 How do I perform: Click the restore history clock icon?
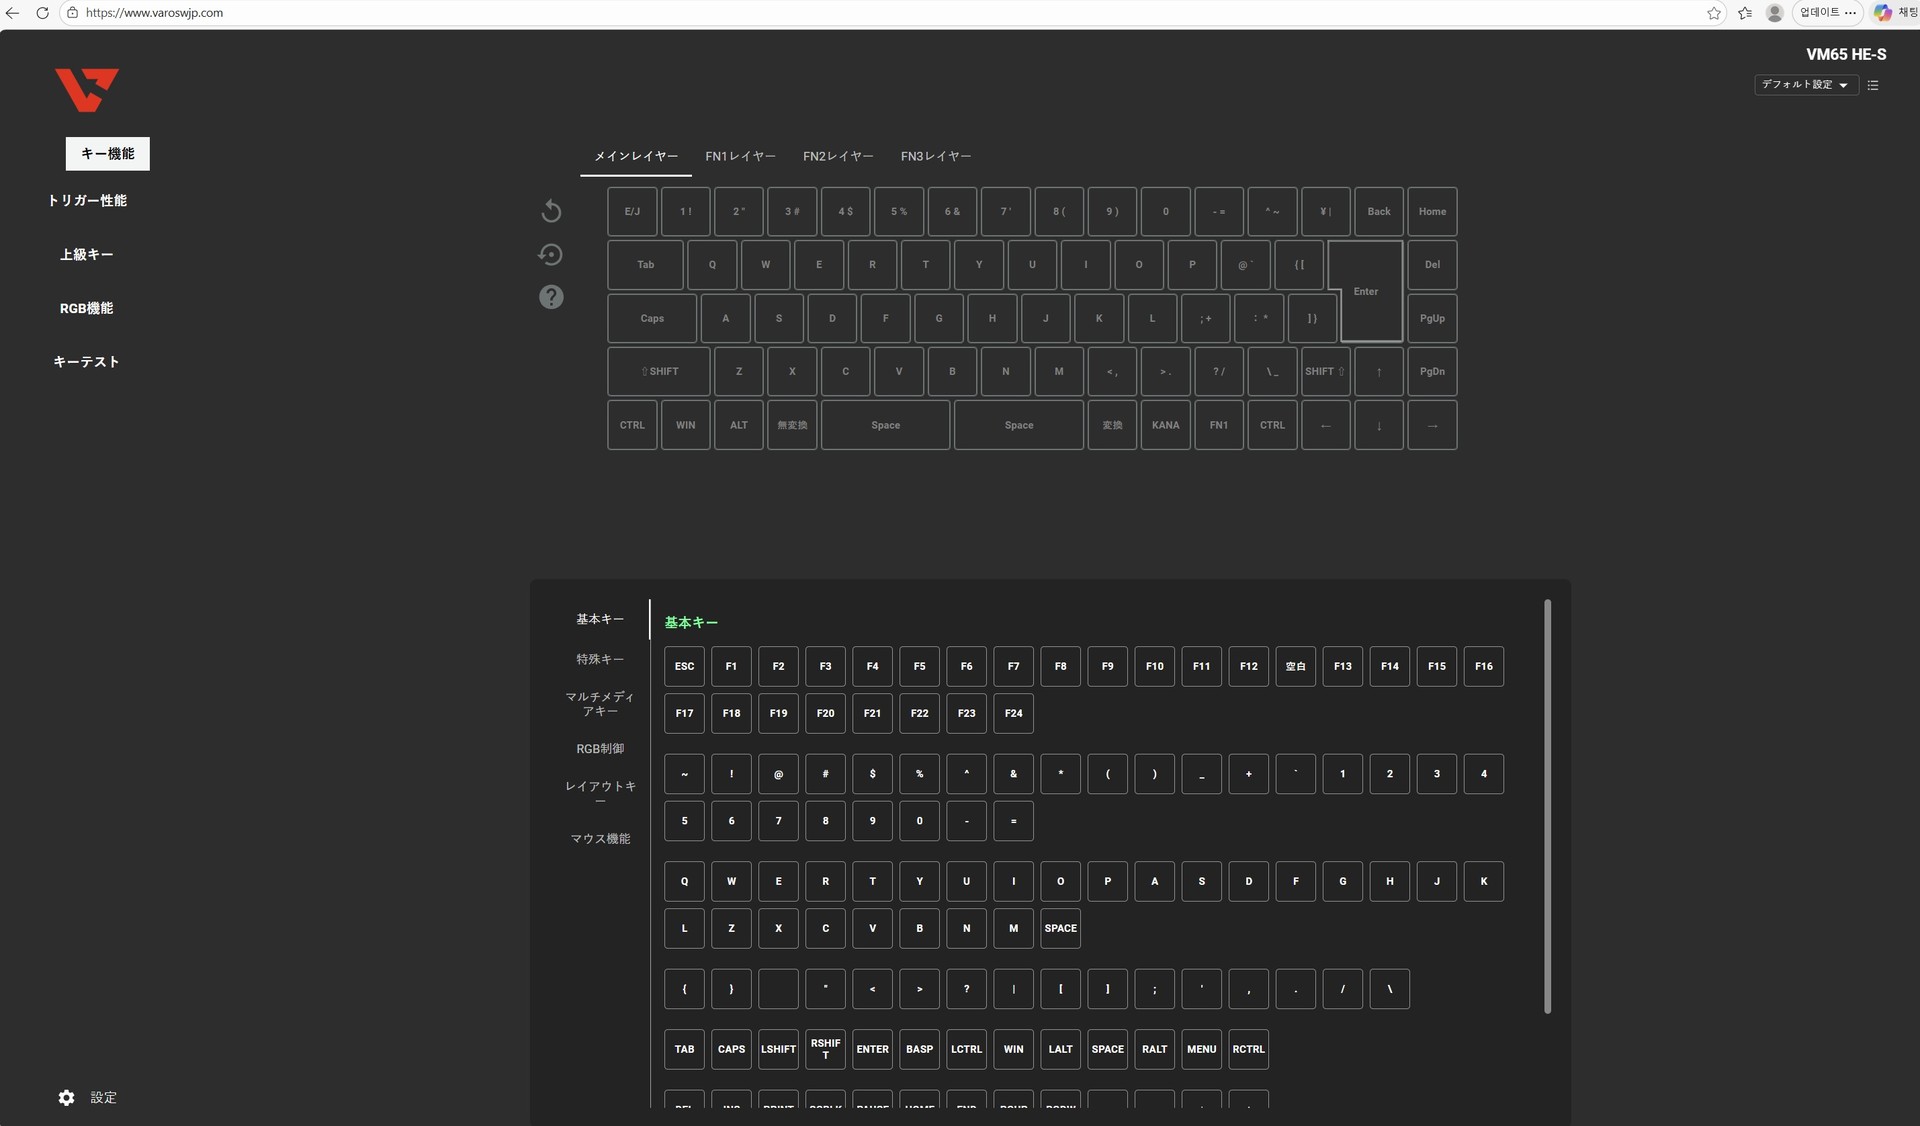tap(551, 255)
